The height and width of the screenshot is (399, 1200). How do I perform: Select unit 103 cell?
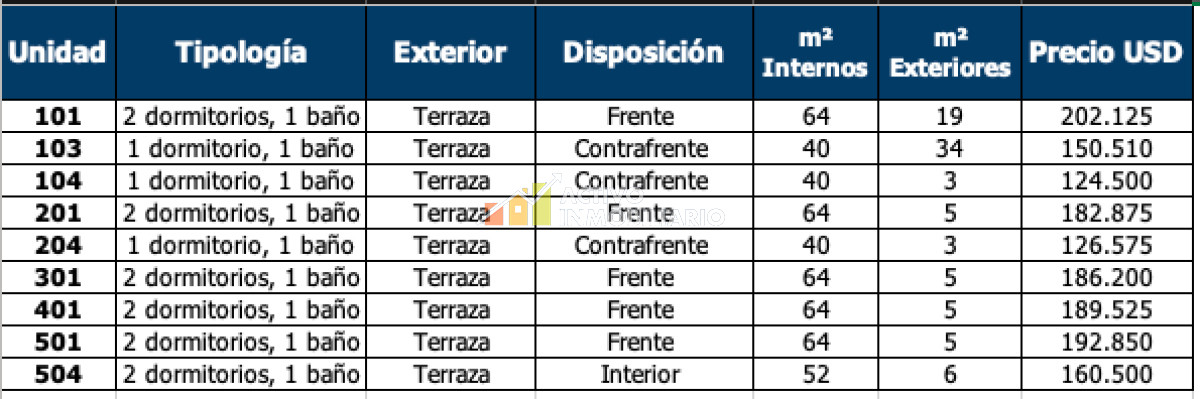pos(58,149)
